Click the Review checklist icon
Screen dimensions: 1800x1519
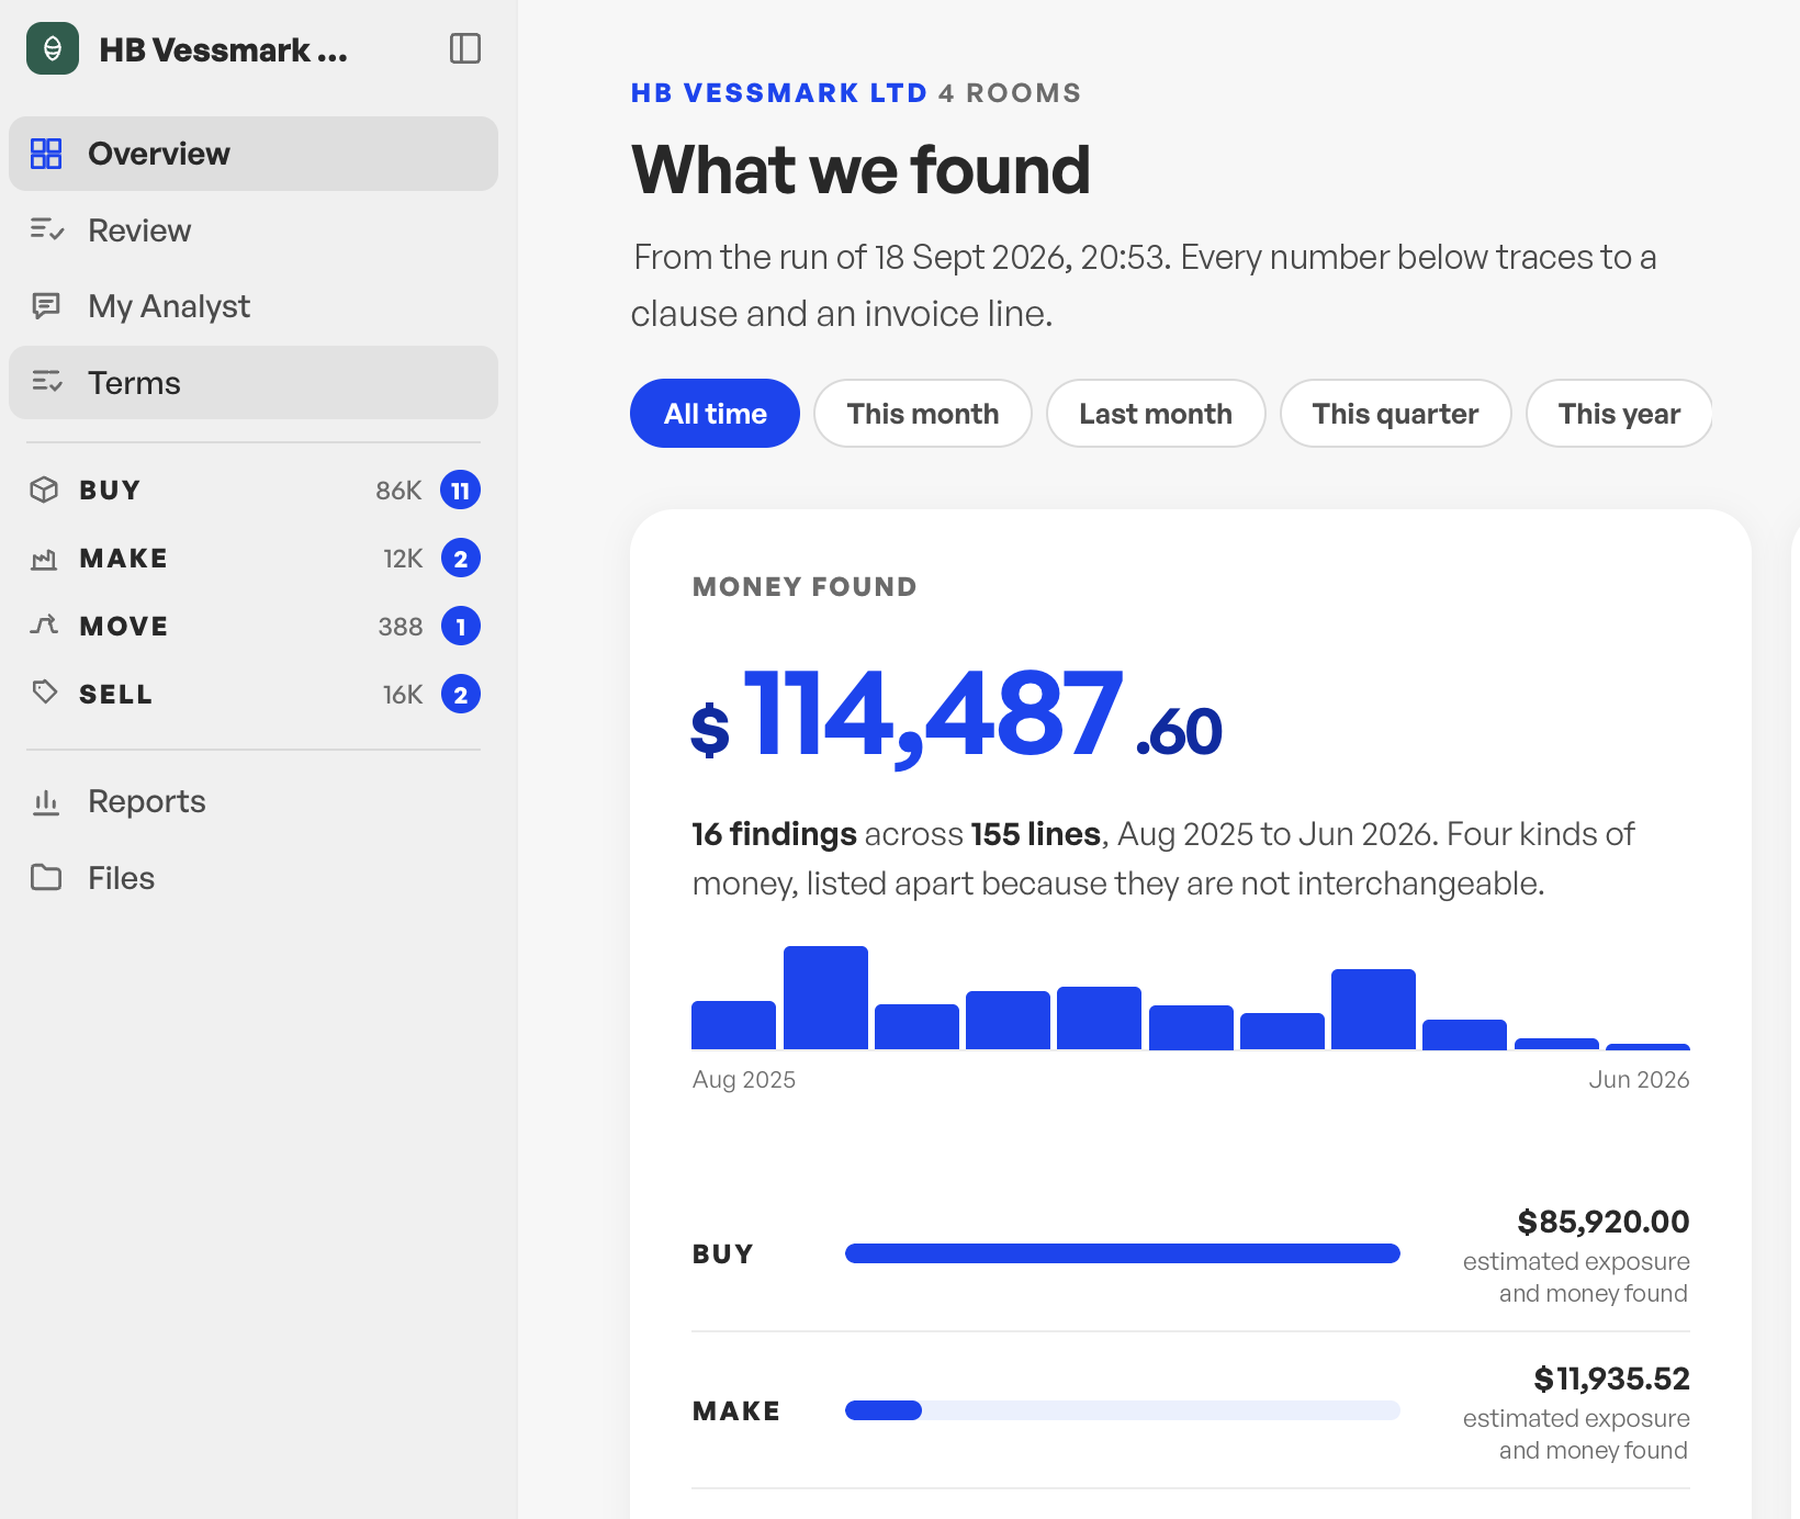(x=46, y=230)
